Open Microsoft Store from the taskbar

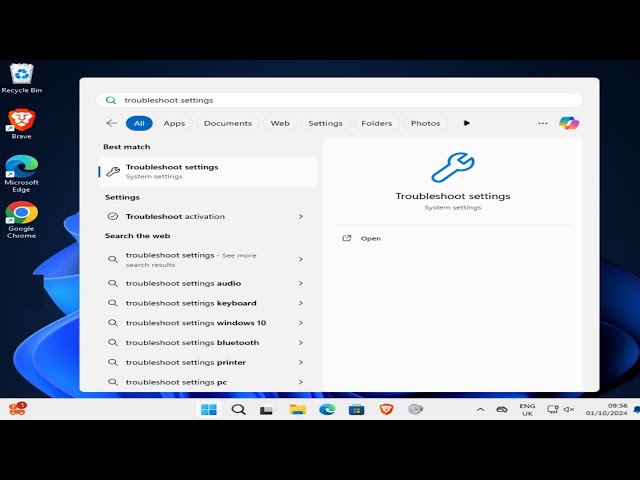(x=356, y=409)
